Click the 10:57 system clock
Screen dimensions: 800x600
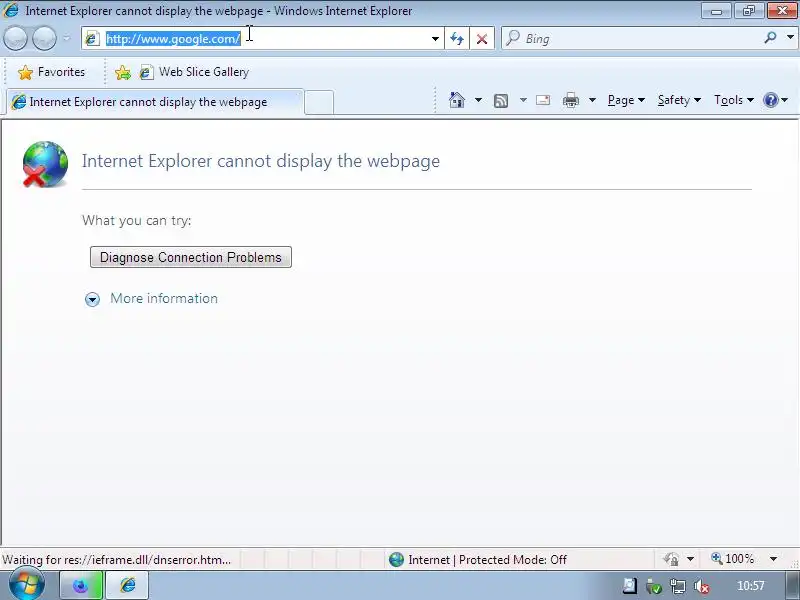coord(751,586)
